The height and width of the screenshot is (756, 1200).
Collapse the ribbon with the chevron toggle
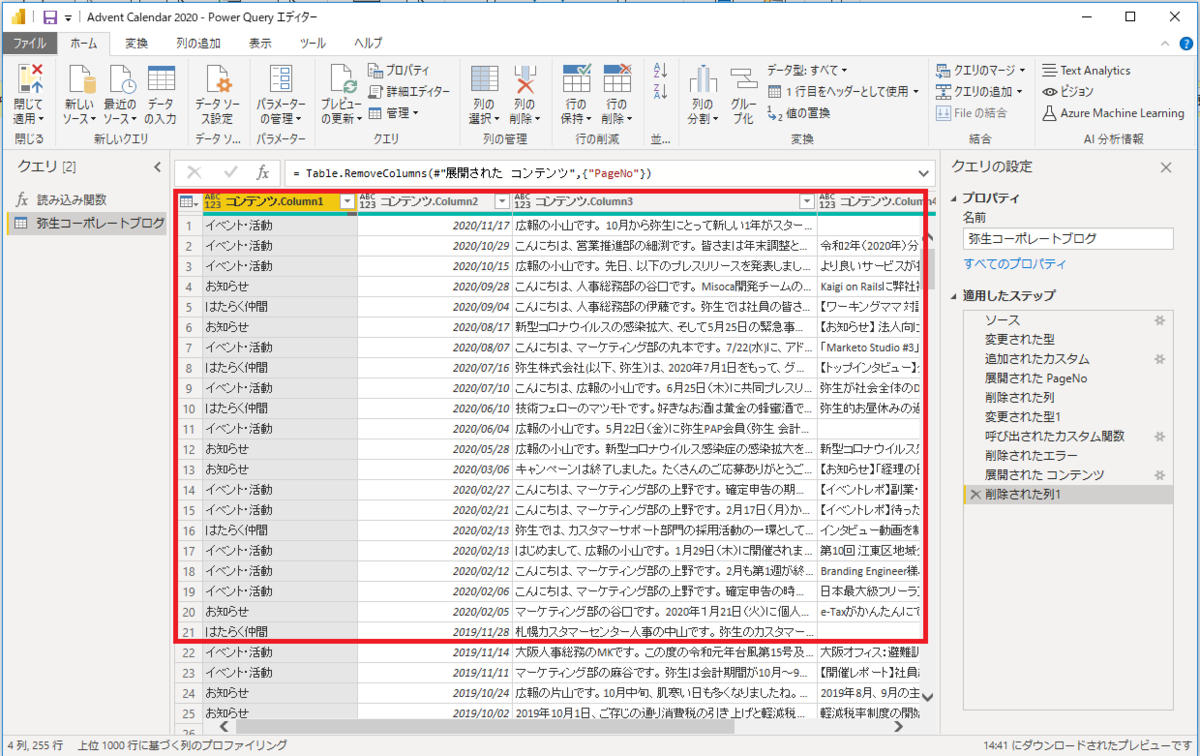point(1164,44)
